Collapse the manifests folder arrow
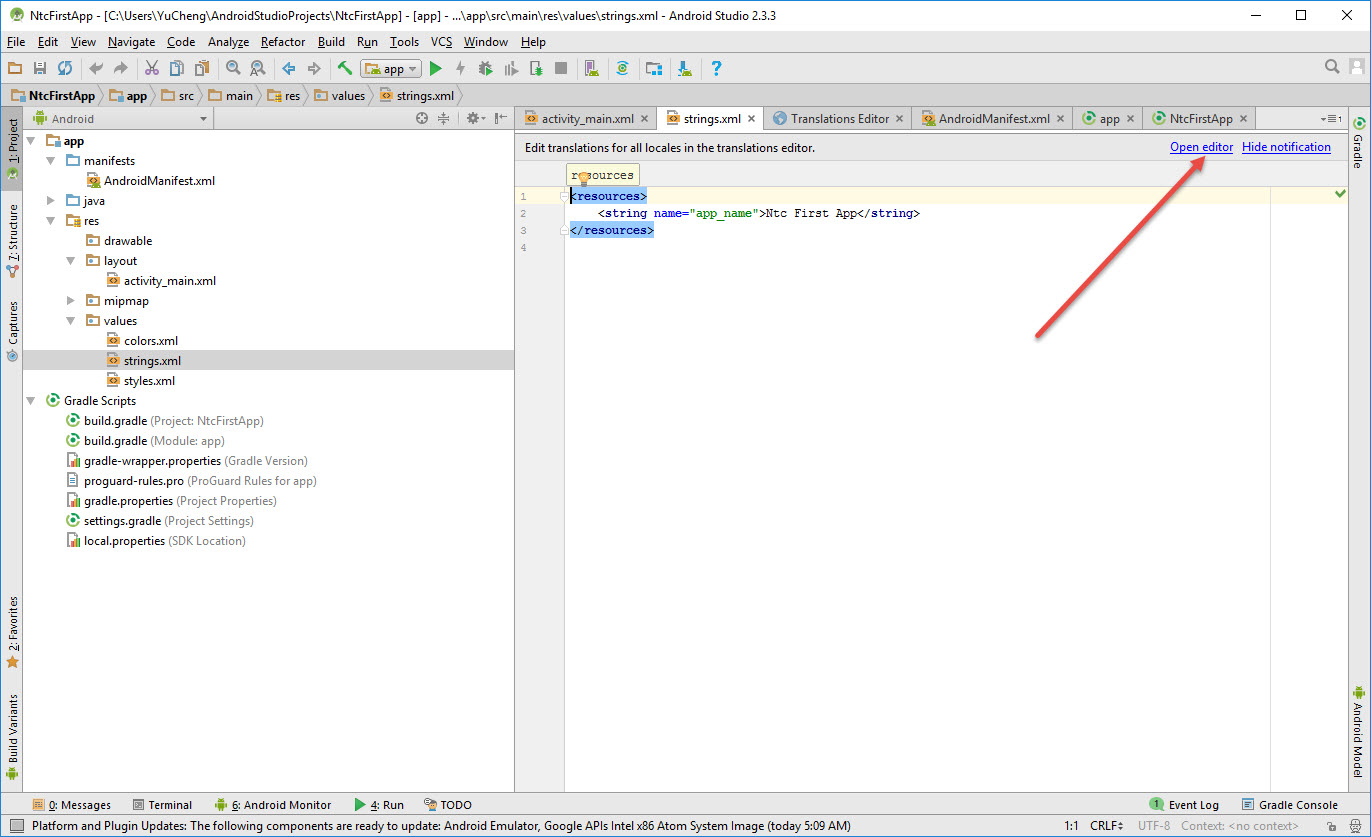The width and height of the screenshot is (1371, 837). click(x=51, y=161)
